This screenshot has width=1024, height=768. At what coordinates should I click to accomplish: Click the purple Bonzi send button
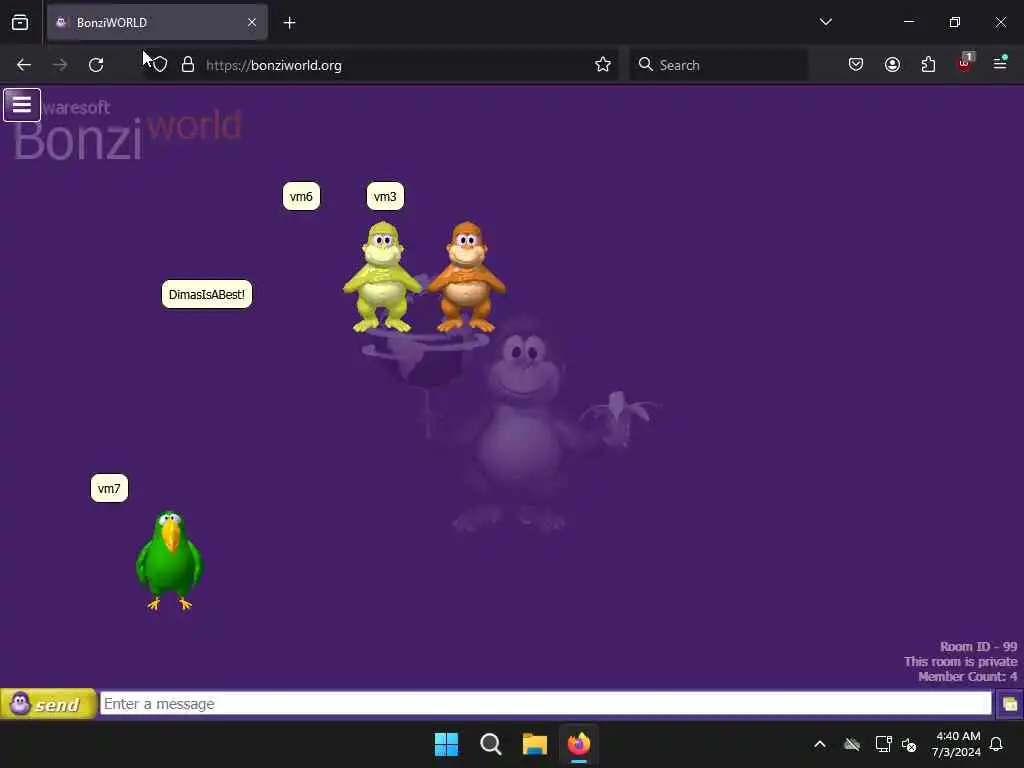coord(48,704)
